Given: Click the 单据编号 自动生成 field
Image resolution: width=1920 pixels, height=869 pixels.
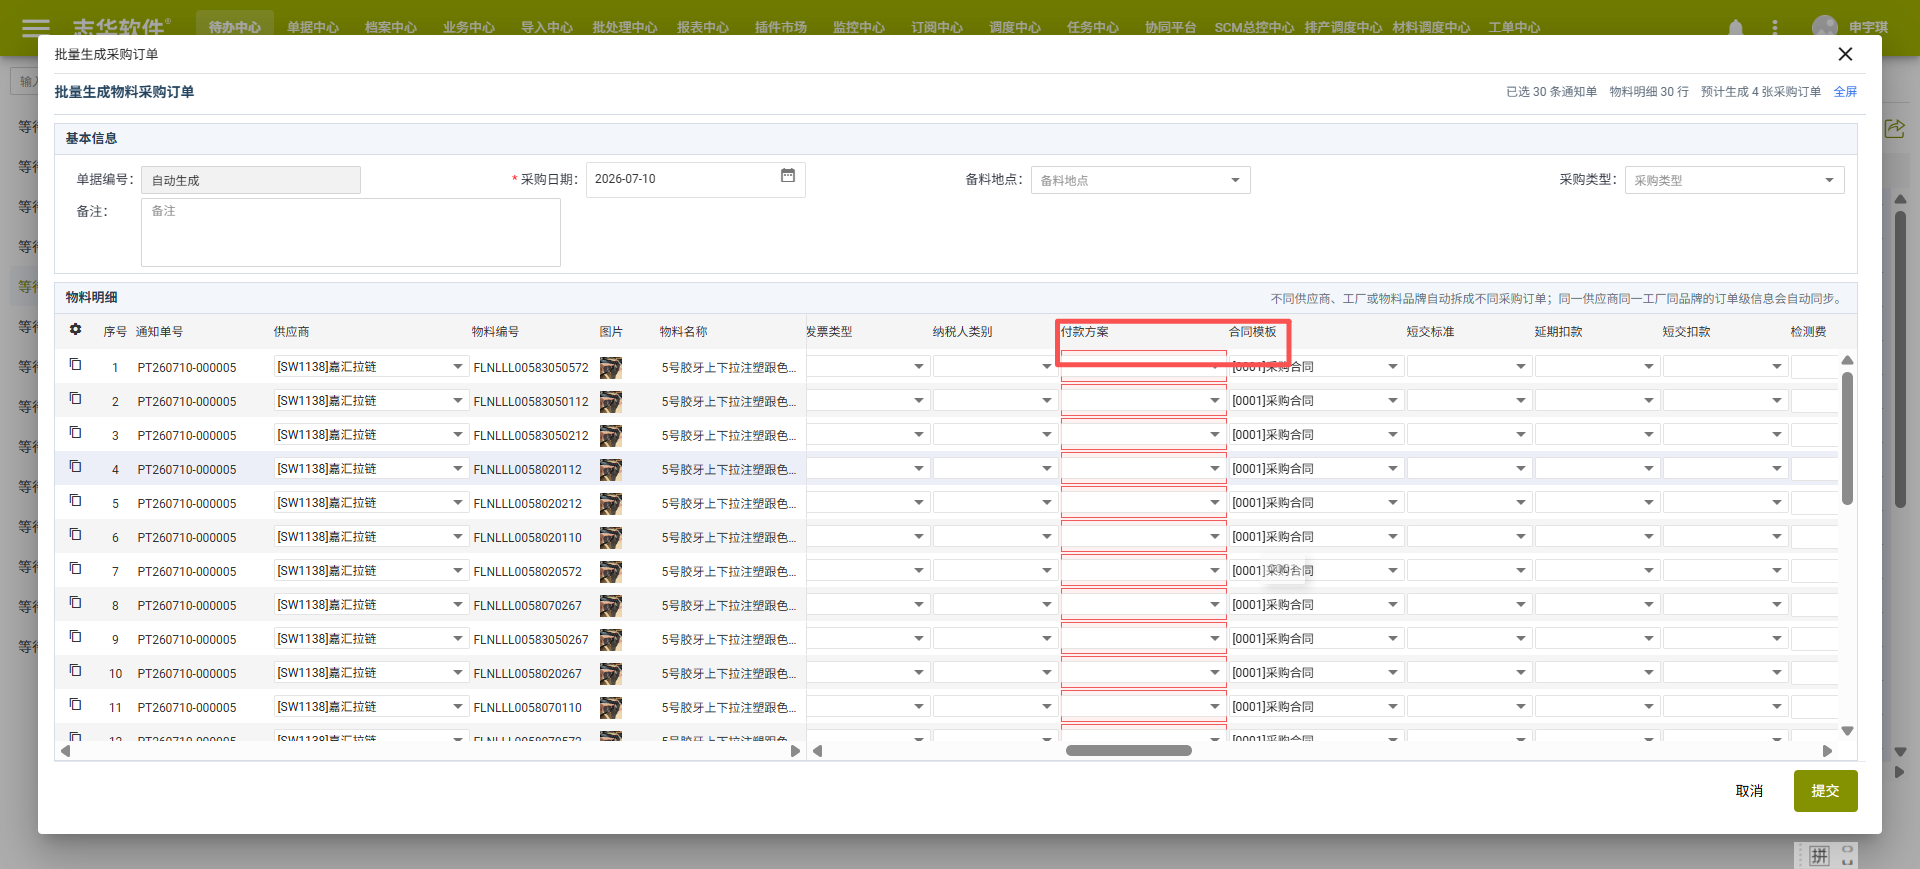Looking at the screenshot, I should tap(251, 180).
